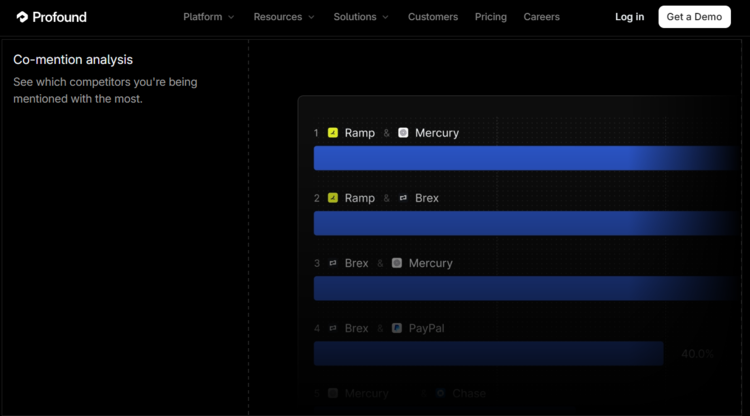Visit the Careers page
The image size is (750, 416).
point(541,17)
